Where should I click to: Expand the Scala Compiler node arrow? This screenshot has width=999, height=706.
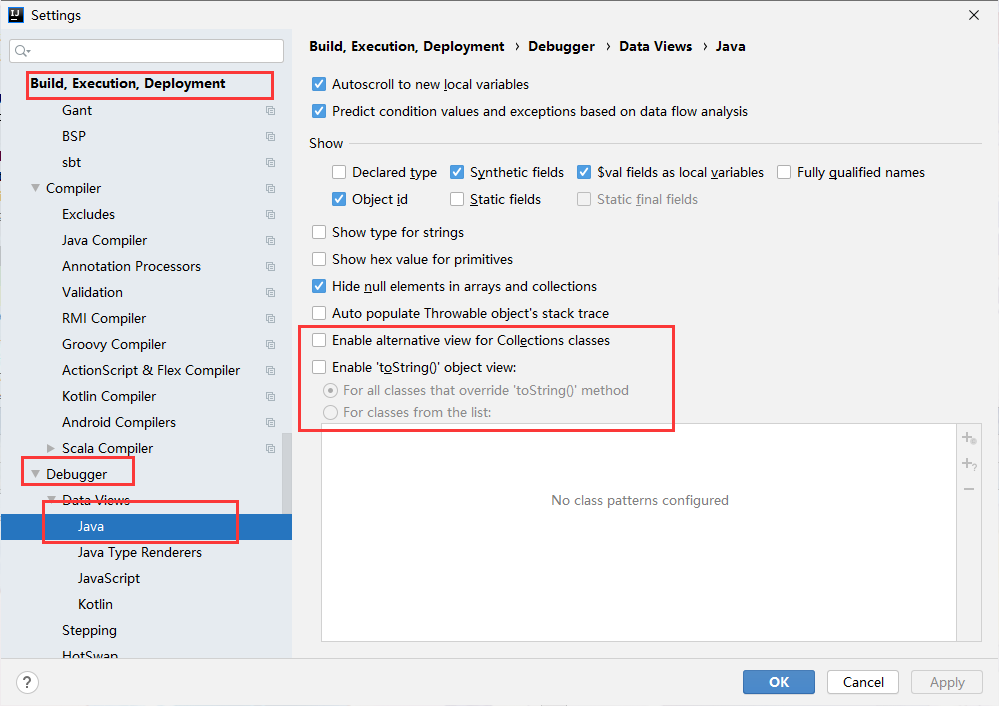tap(51, 449)
